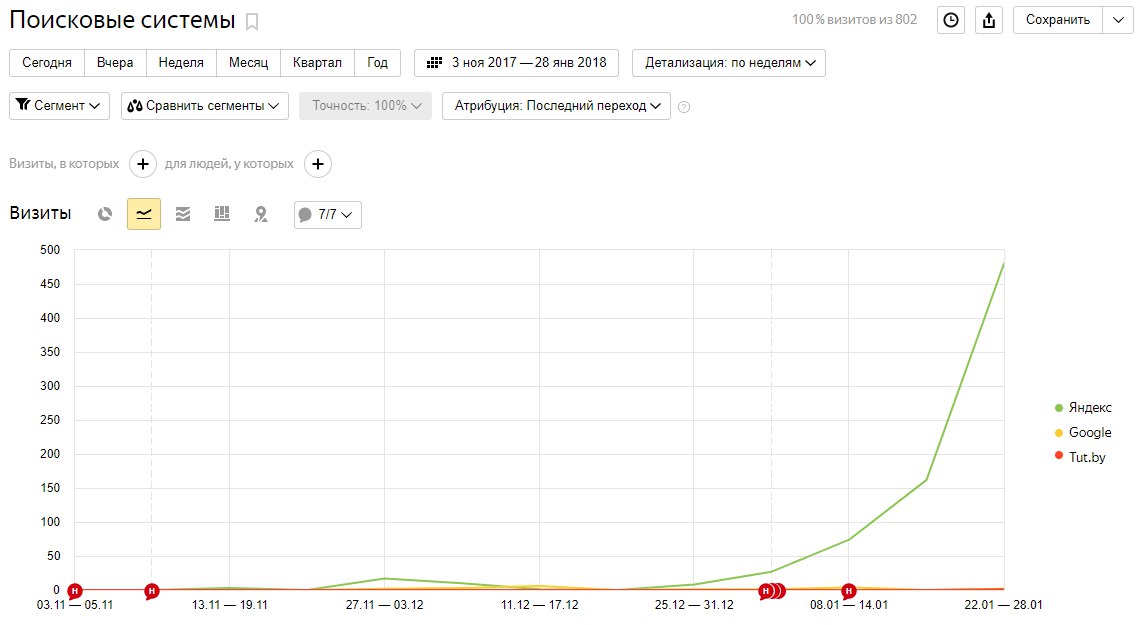The height and width of the screenshot is (625, 1136).
Task: Click the x-axis label 27.11 — 03.12
Action: (385, 605)
